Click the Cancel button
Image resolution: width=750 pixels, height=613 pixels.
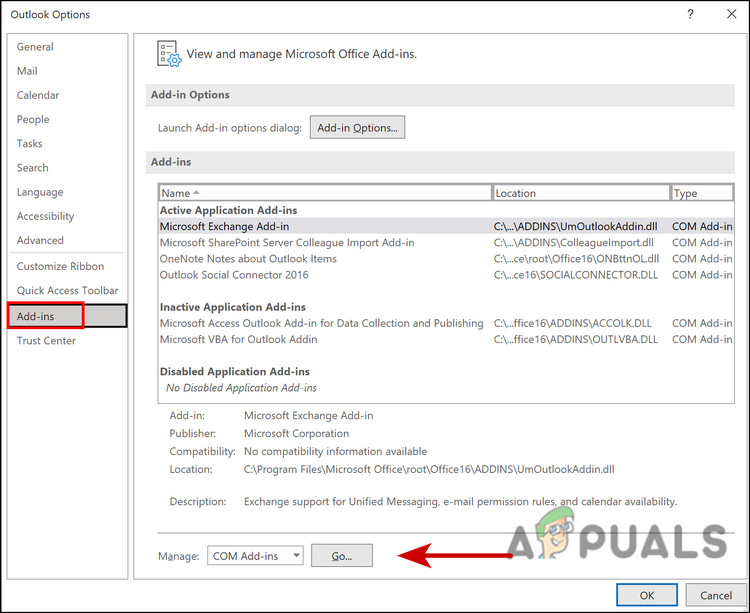click(x=716, y=595)
